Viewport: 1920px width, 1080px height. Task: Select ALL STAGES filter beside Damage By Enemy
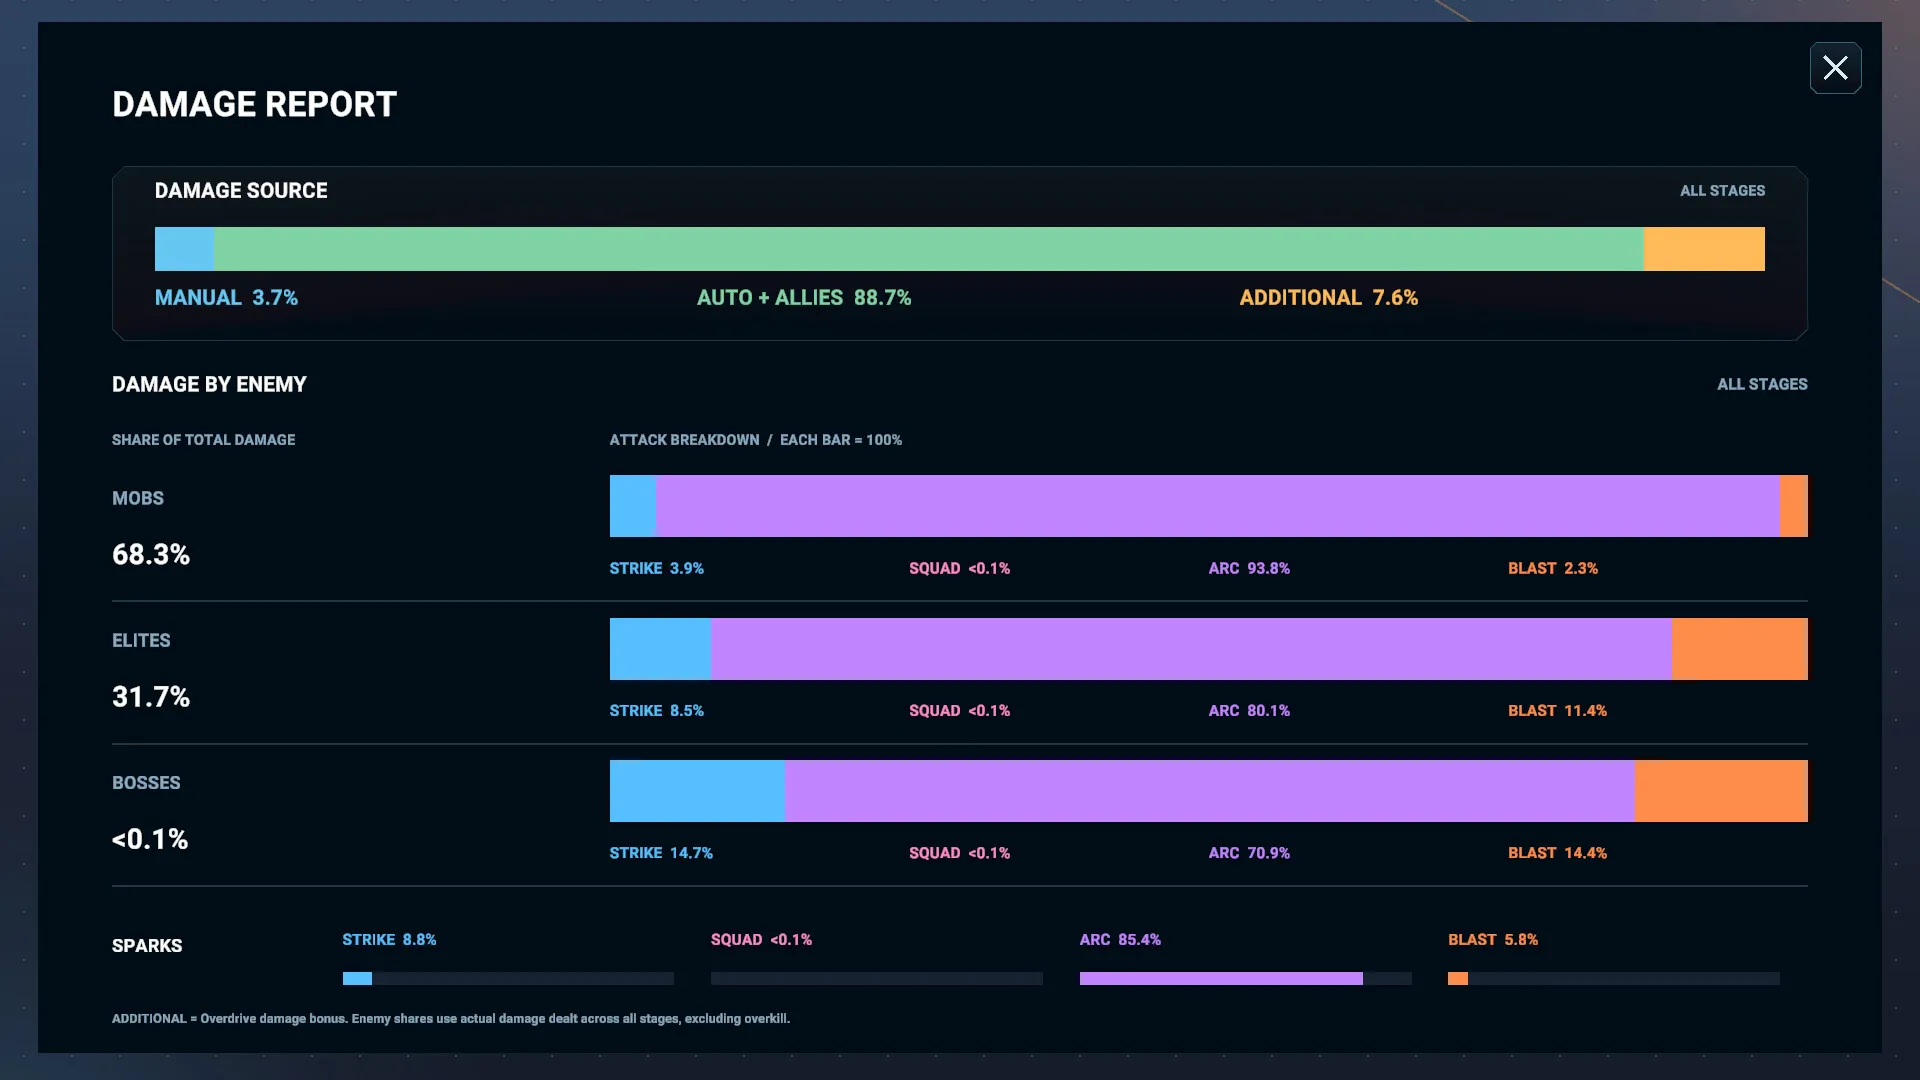(x=1762, y=385)
